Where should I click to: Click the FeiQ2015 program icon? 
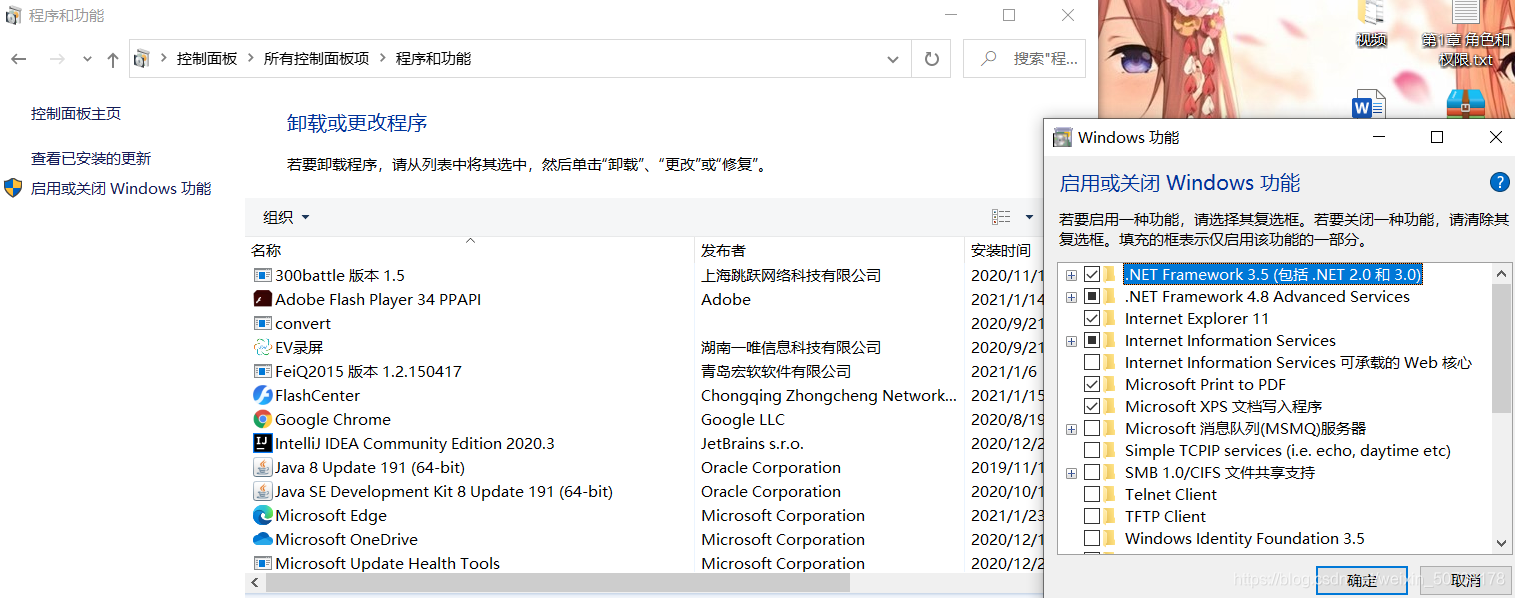point(263,371)
